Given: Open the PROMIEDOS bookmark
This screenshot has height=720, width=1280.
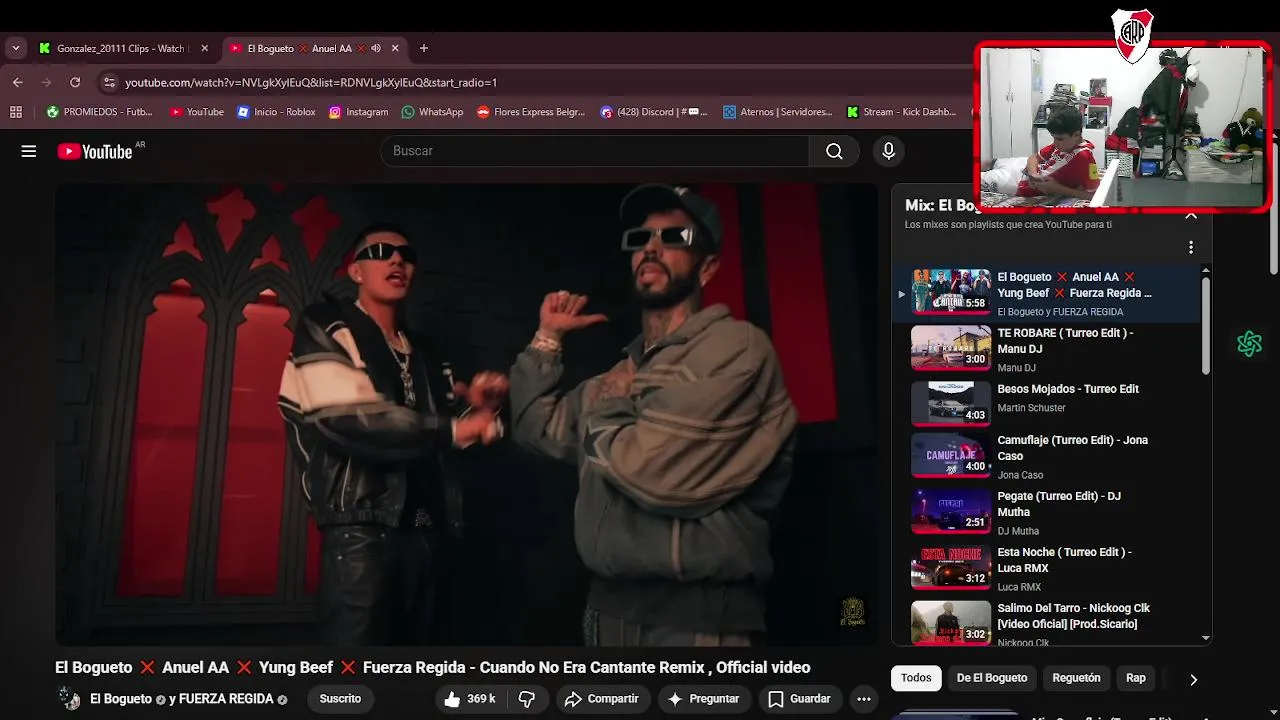Looking at the screenshot, I should (x=100, y=112).
